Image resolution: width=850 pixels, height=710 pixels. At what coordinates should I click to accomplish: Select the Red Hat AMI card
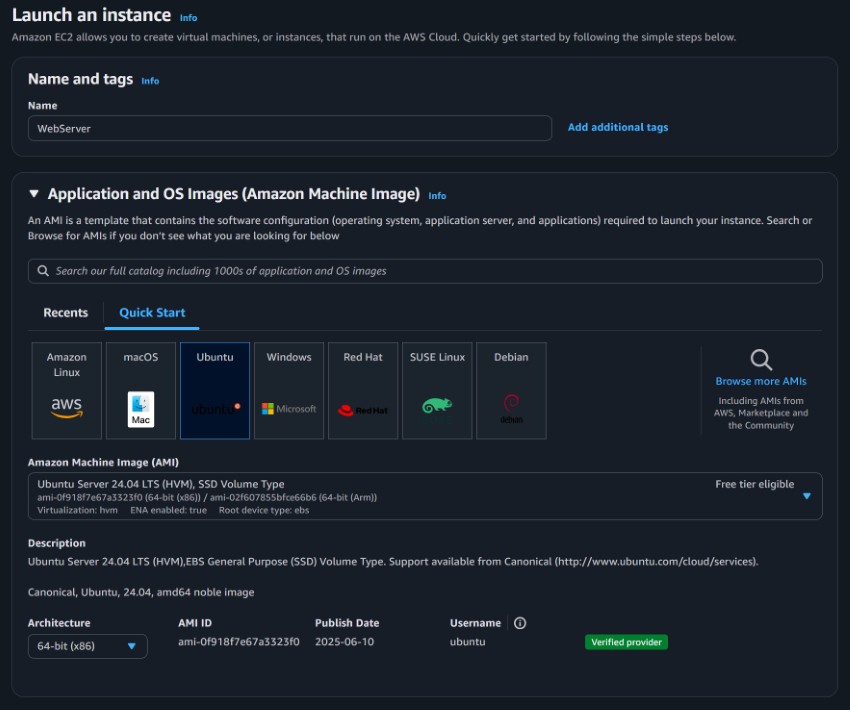pyautogui.click(x=362, y=389)
